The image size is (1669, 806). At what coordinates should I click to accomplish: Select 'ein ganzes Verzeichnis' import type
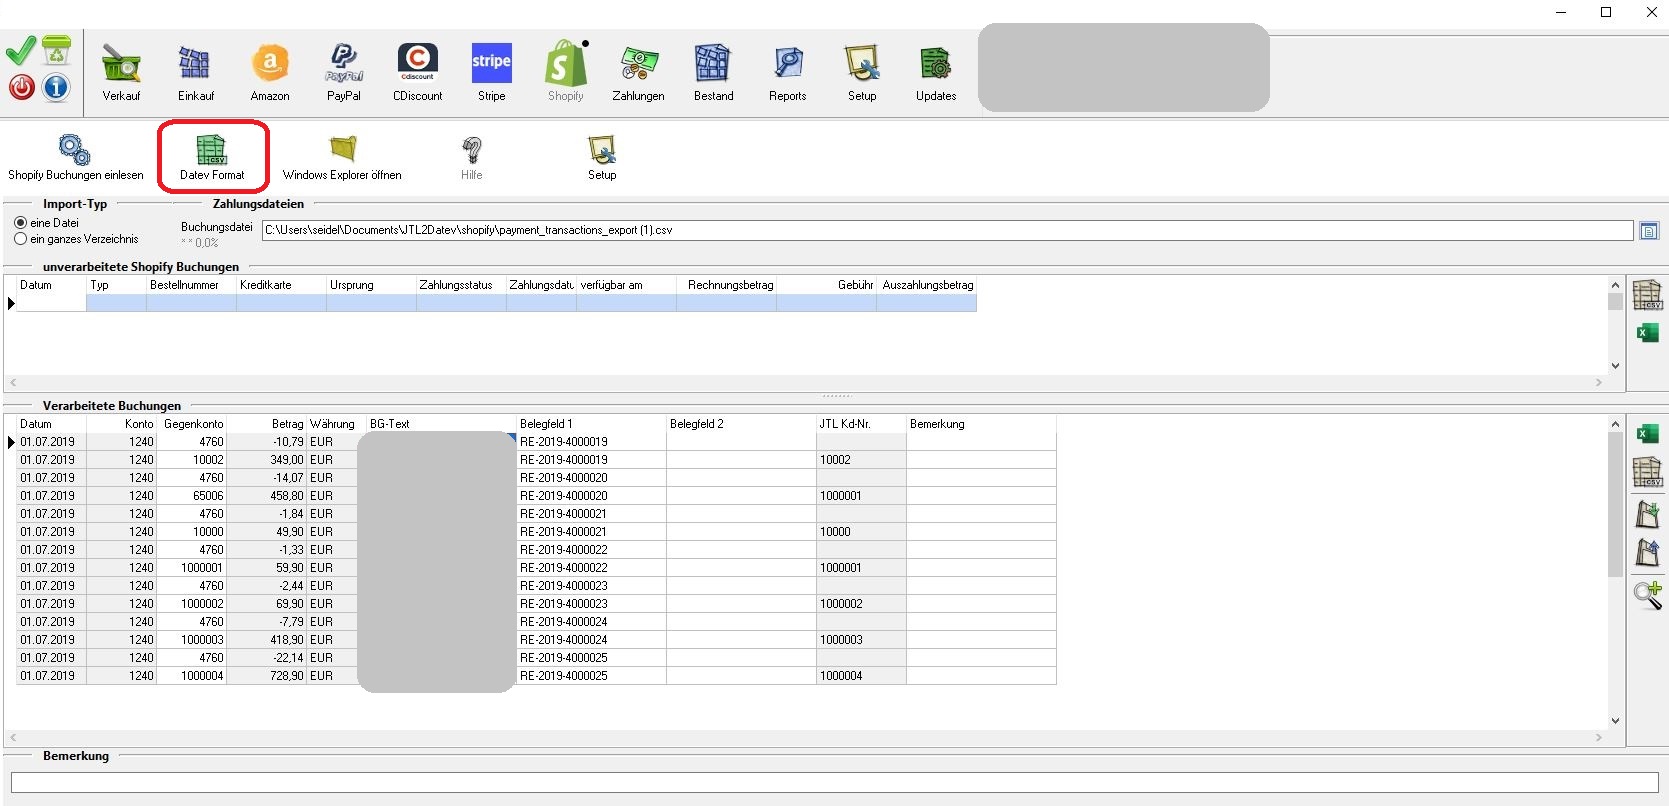(x=21, y=239)
